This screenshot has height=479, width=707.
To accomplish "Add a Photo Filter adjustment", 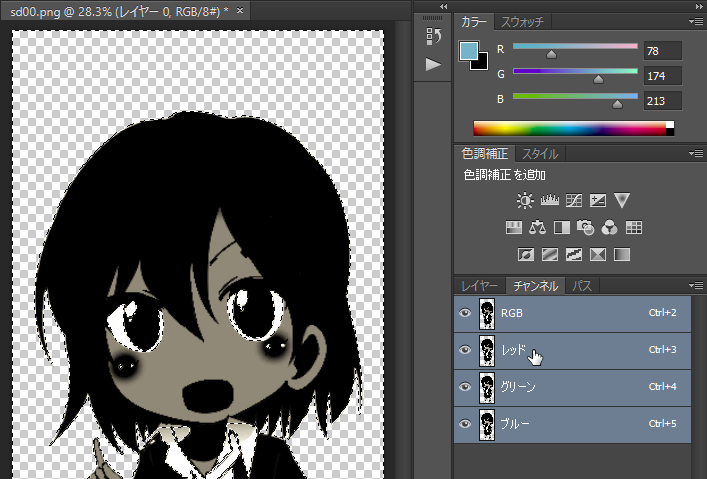I will click(586, 227).
